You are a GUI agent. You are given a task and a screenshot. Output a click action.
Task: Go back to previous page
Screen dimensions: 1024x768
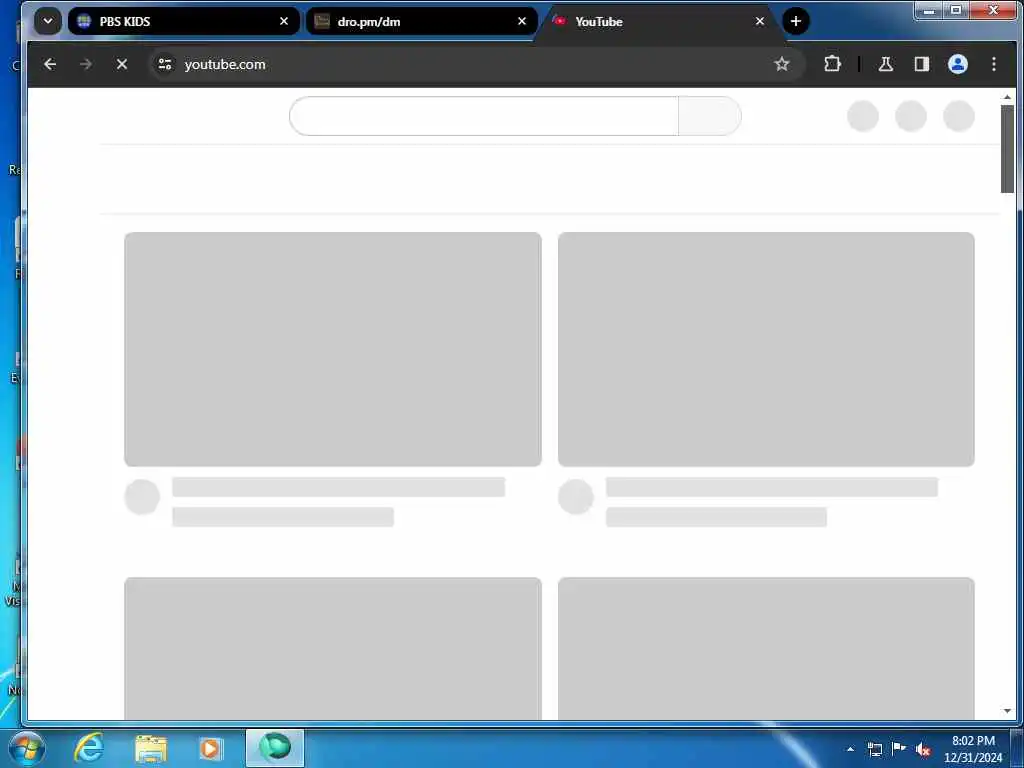[x=50, y=64]
